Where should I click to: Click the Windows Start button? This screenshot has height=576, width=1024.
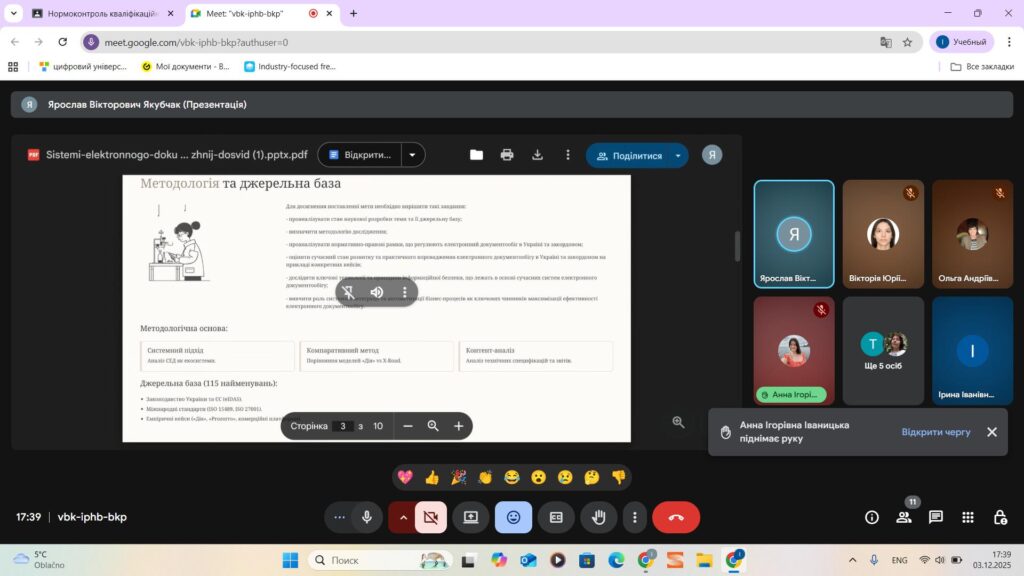click(x=290, y=560)
